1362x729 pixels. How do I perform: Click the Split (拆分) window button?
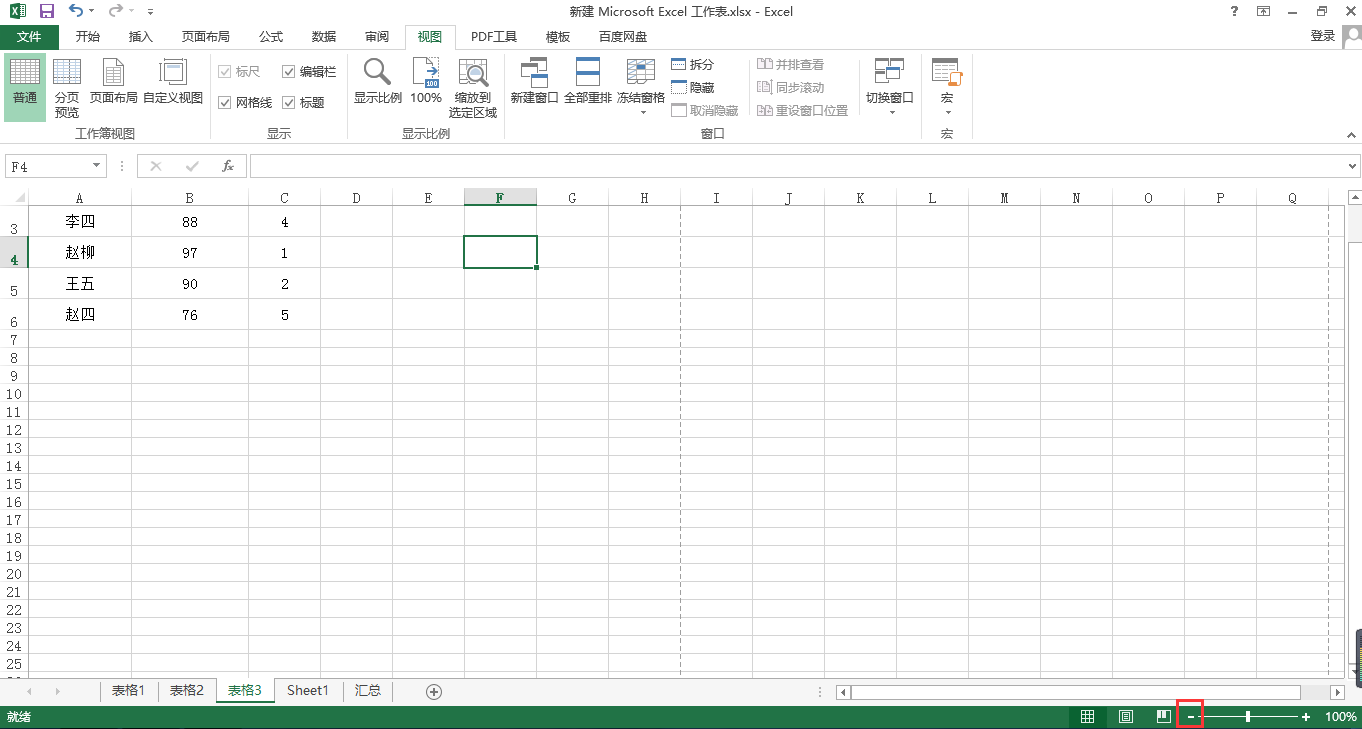[693, 65]
